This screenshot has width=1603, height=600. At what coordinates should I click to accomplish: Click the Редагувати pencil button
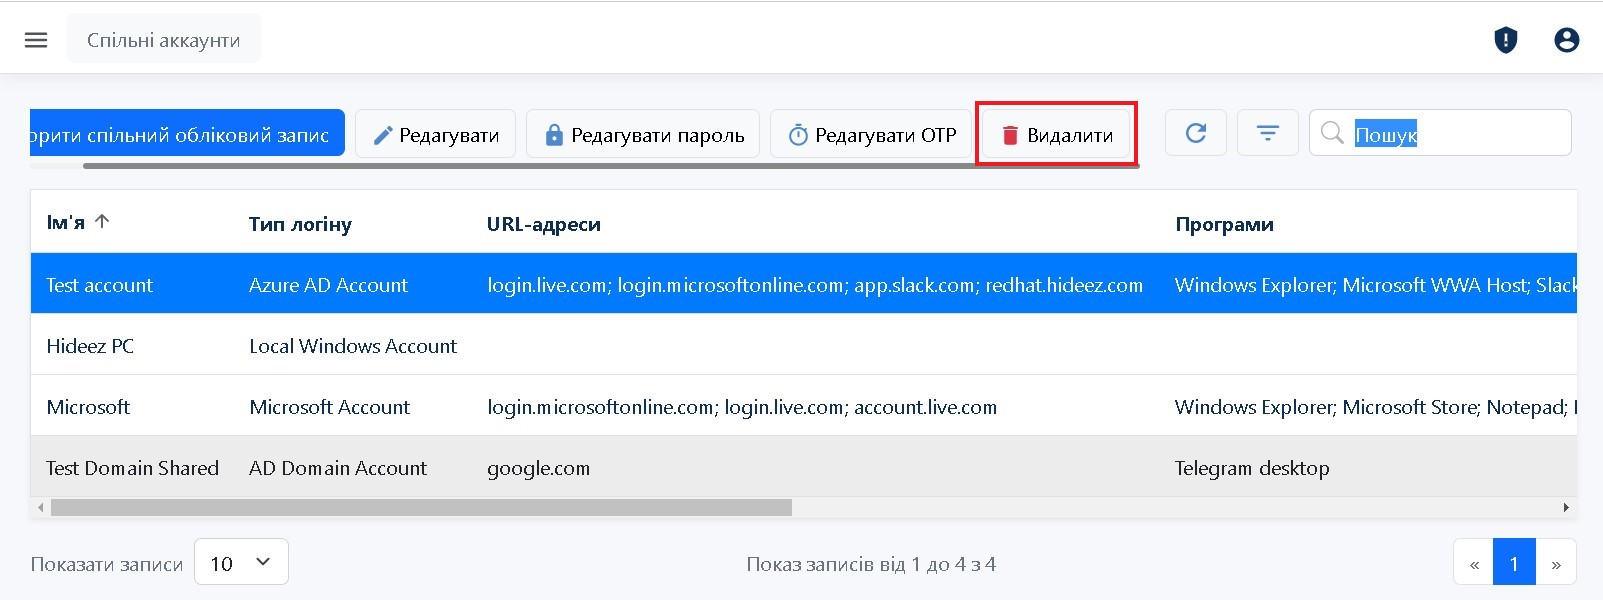coord(435,134)
